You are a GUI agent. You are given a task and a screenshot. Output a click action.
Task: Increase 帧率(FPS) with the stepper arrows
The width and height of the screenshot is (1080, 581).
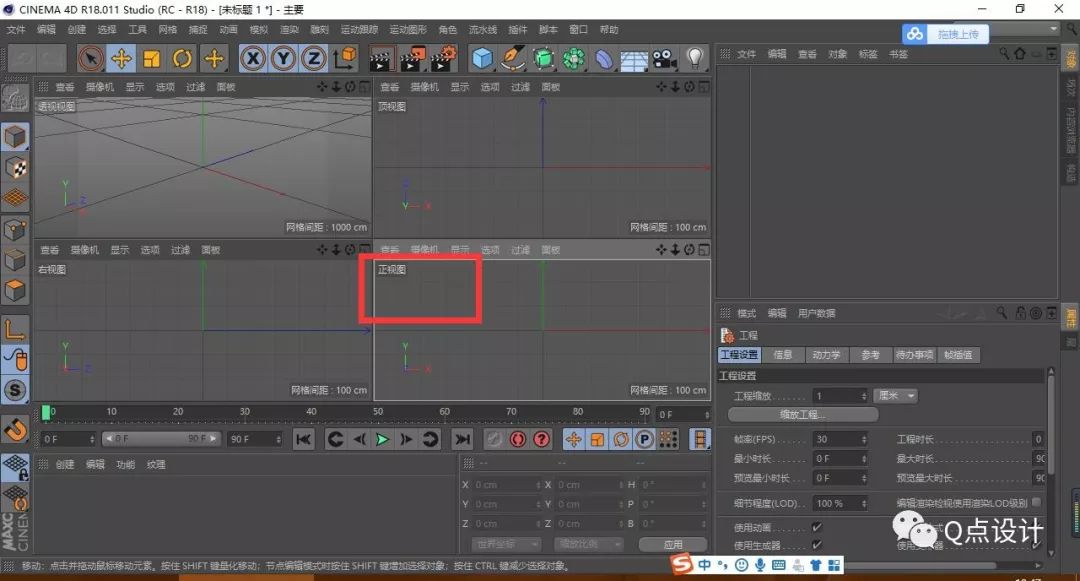[x=866, y=438]
